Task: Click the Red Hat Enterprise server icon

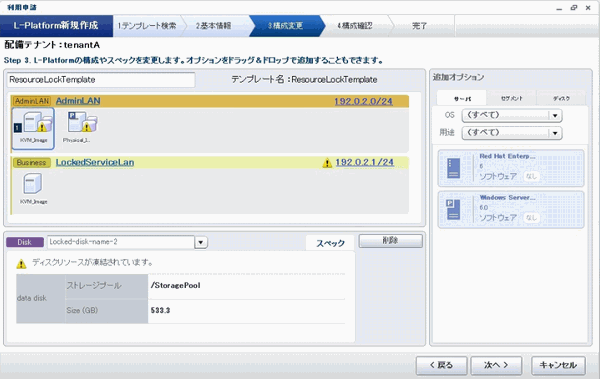Action: (453, 168)
